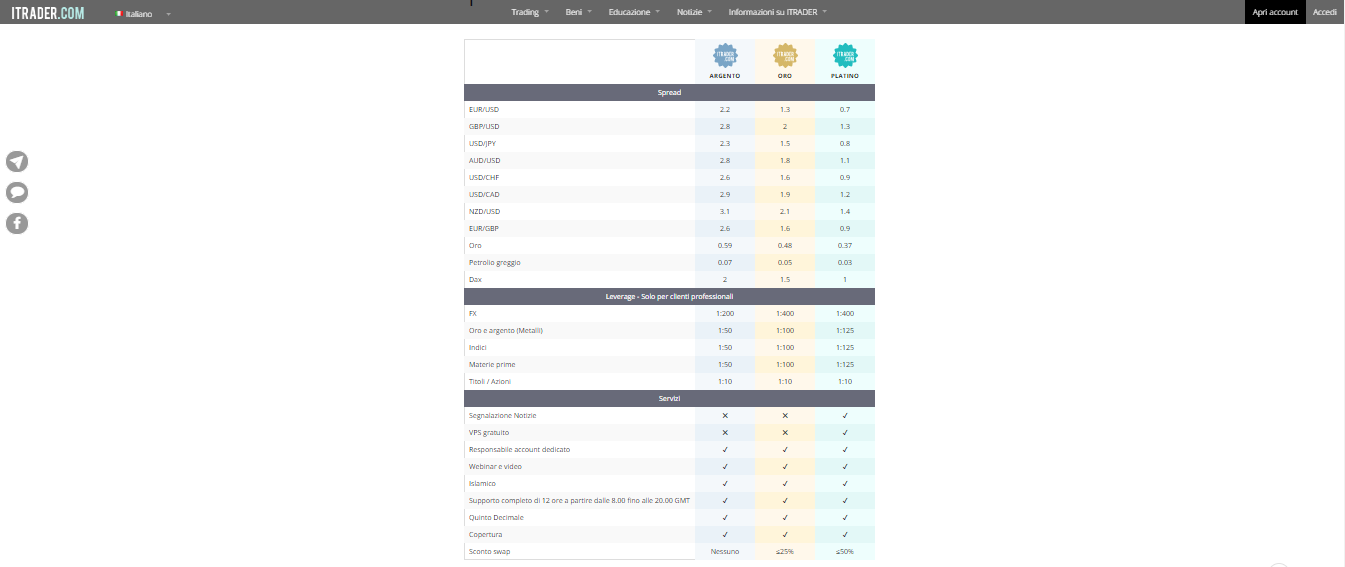Viewport: 1345px width, 567px height.
Task: Select the GBP/USD row label
Action: [x=484, y=126]
